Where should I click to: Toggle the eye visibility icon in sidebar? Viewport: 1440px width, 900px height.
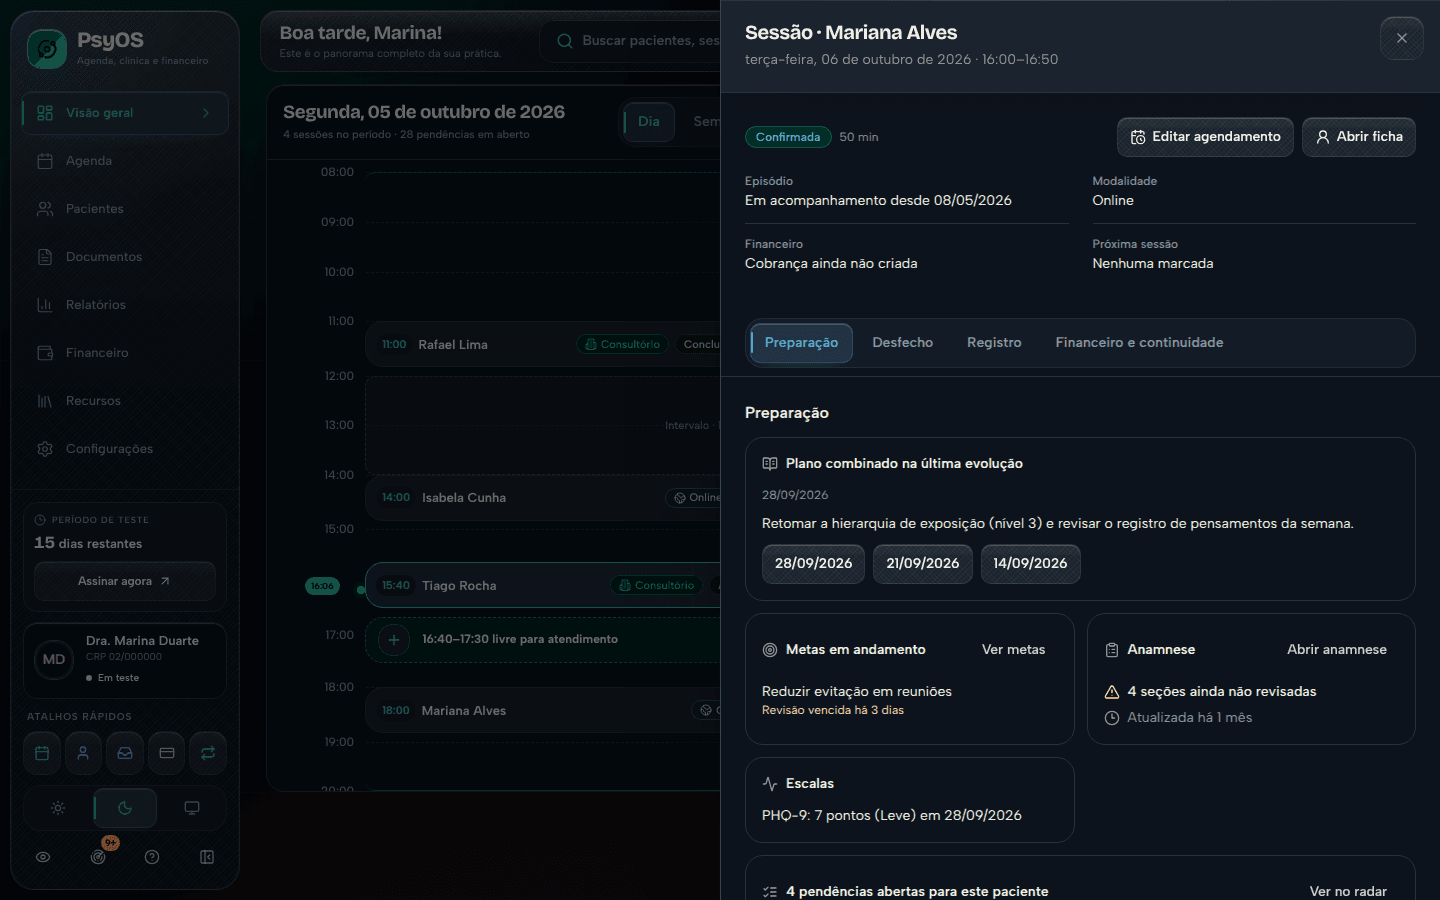click(43, 857)
